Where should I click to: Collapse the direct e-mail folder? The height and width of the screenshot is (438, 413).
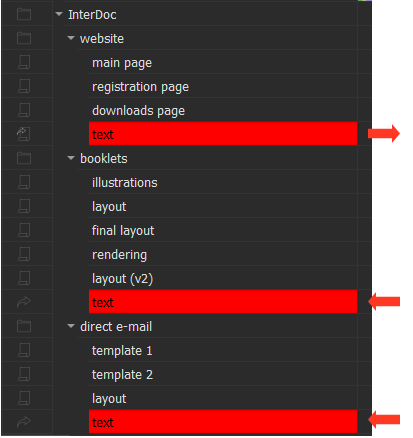click(x=71, y=326)
